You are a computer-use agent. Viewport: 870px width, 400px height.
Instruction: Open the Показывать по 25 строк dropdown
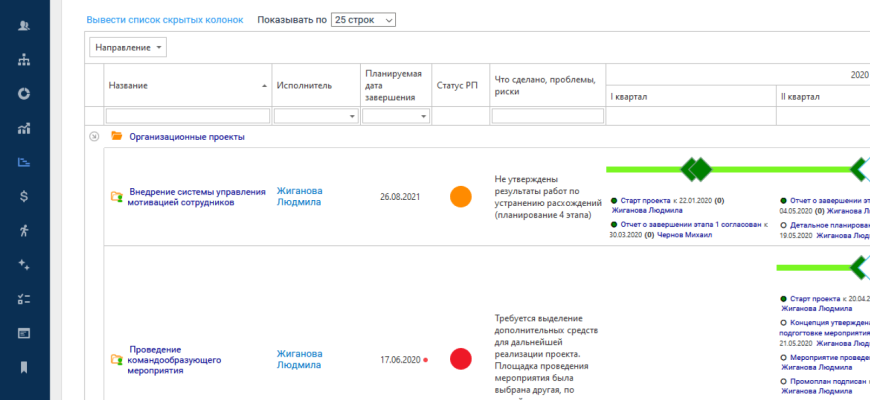[363, 20]
